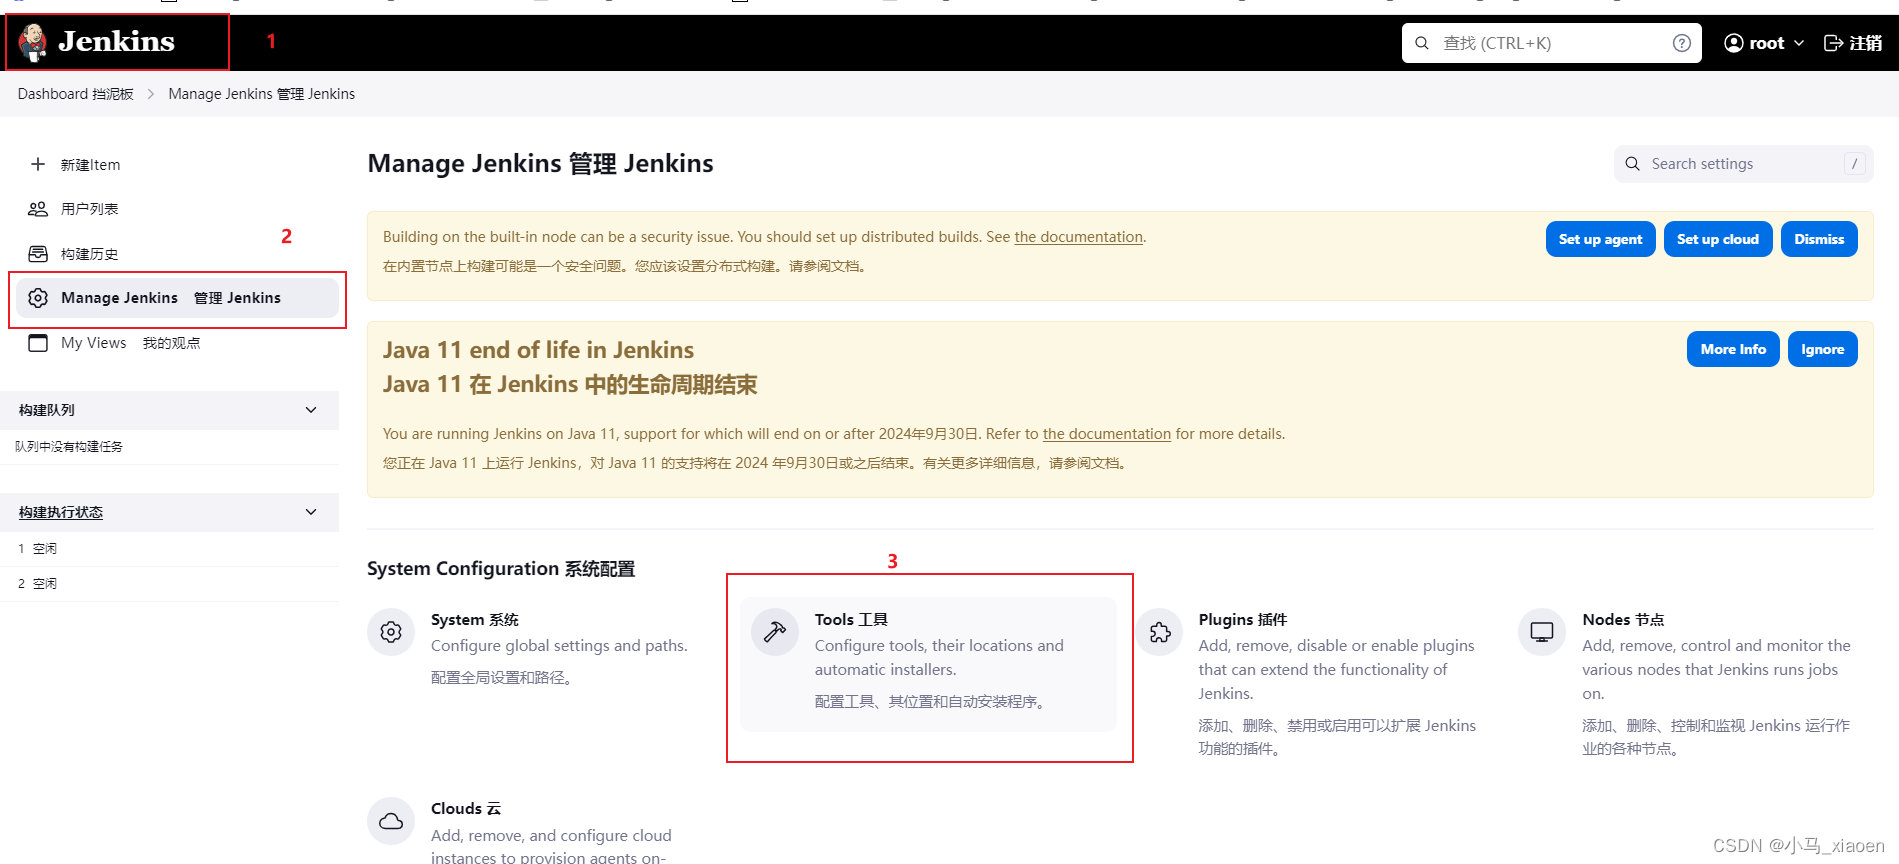Viewport: 1899px width, 864px height.
Task: Click the Manage Jenkins 管理 Jenkins page title
Action: [x=540, y=164]
